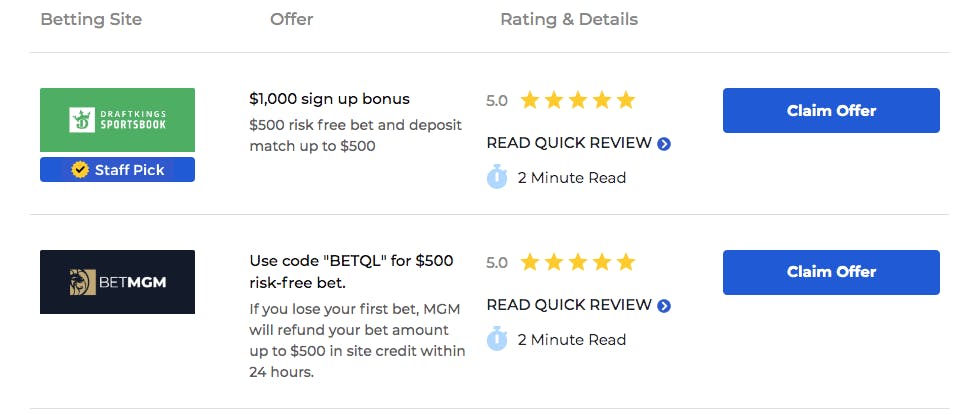Click the Staff Pick badge
Viewport: 979px width, 415px height.
tap(117, 170)
